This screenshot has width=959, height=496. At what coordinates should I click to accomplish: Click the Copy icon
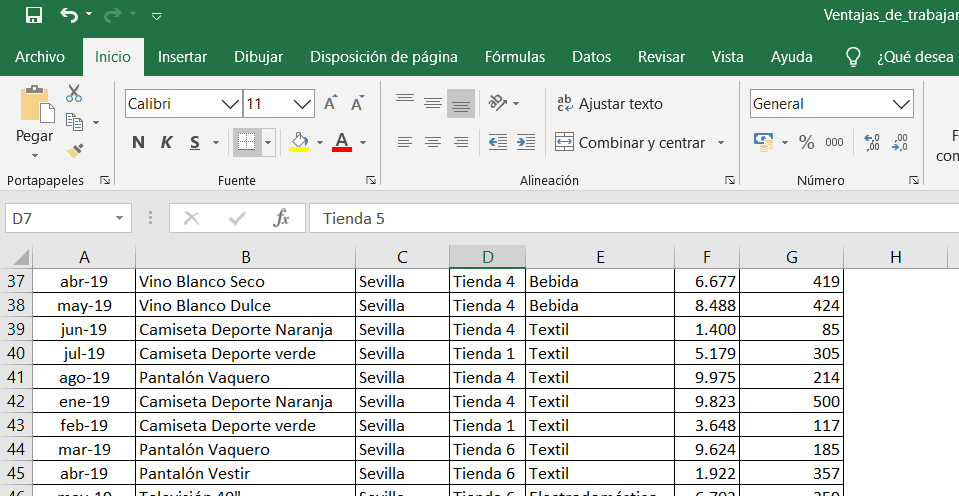tap(75, 122)
